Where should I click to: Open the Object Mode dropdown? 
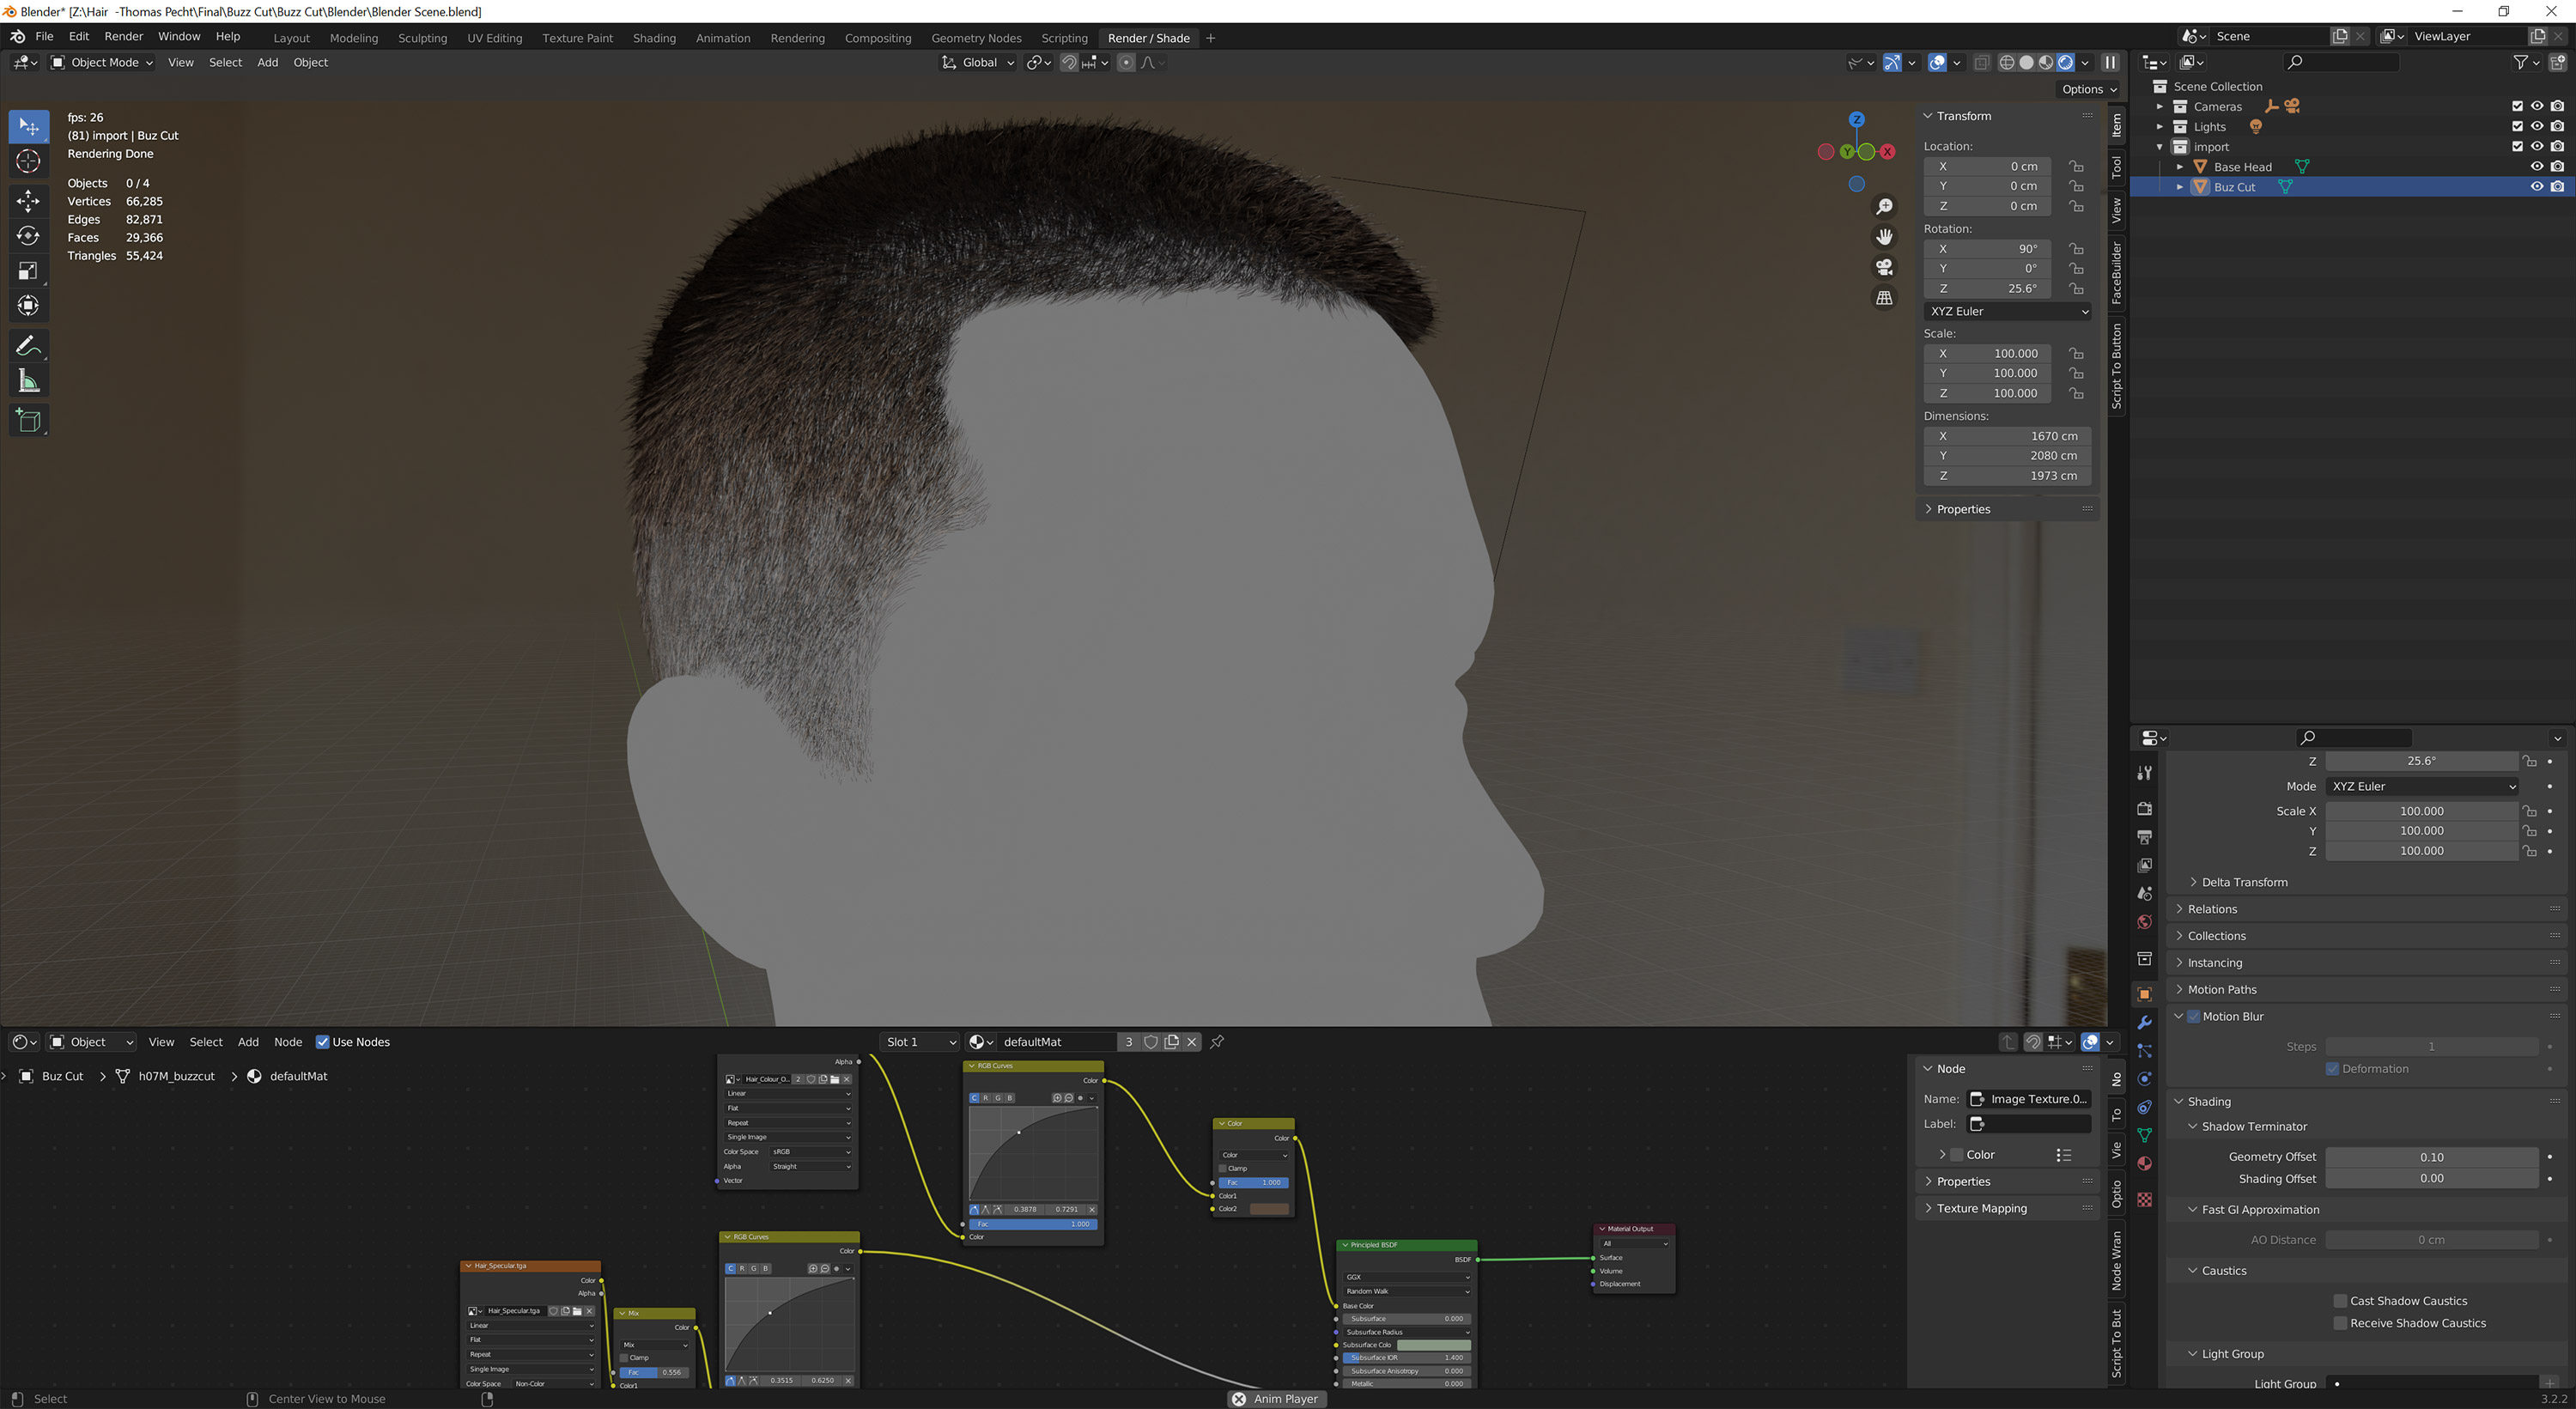[101, 62]
